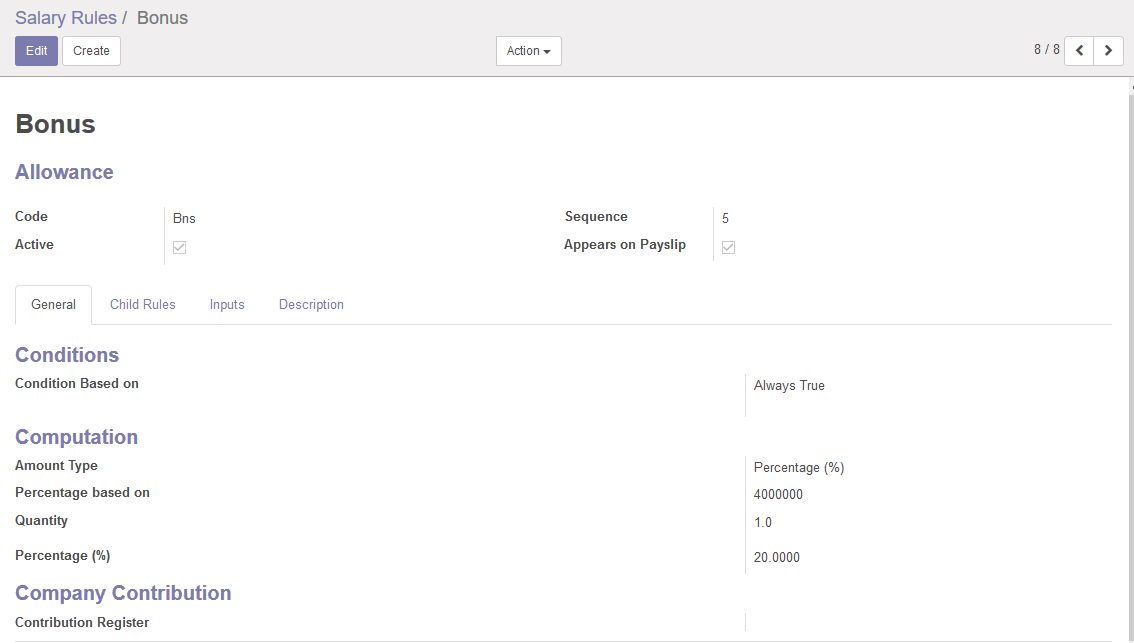The image size is (1134, 643).
Task: Open the Description tab
Action: 311,305
